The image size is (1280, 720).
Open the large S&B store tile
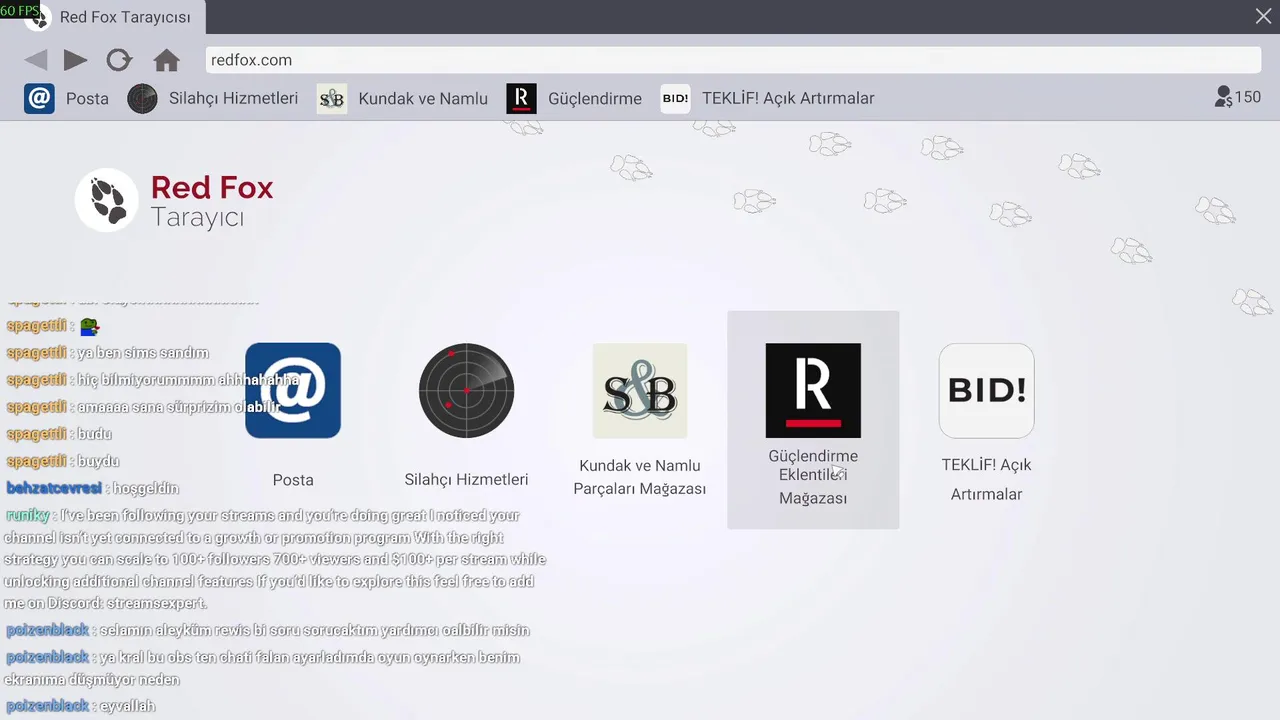pos(640,390)
